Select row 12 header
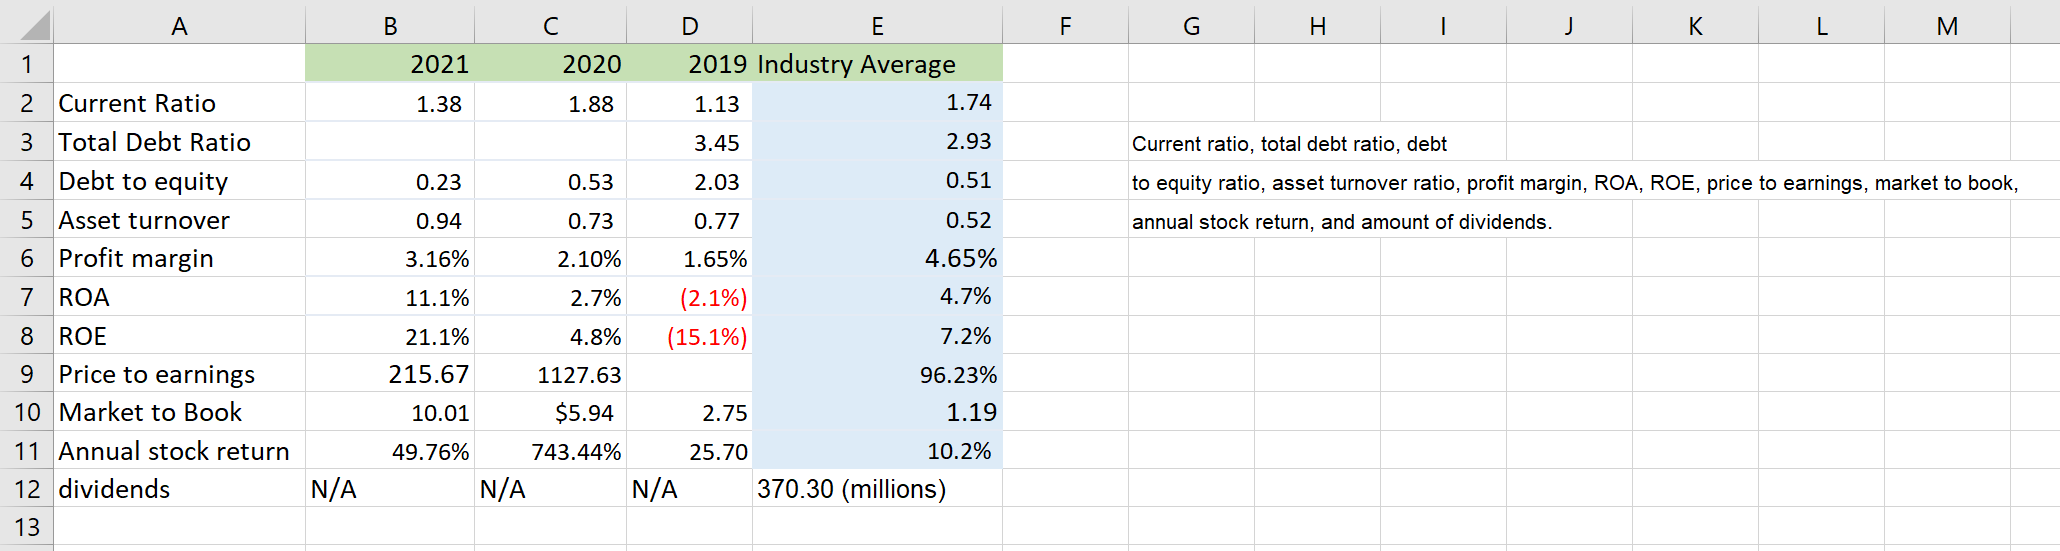Image resolution: width=2060 pixels, height=551 pixels. pyautogui.click(x=27, y=489)
